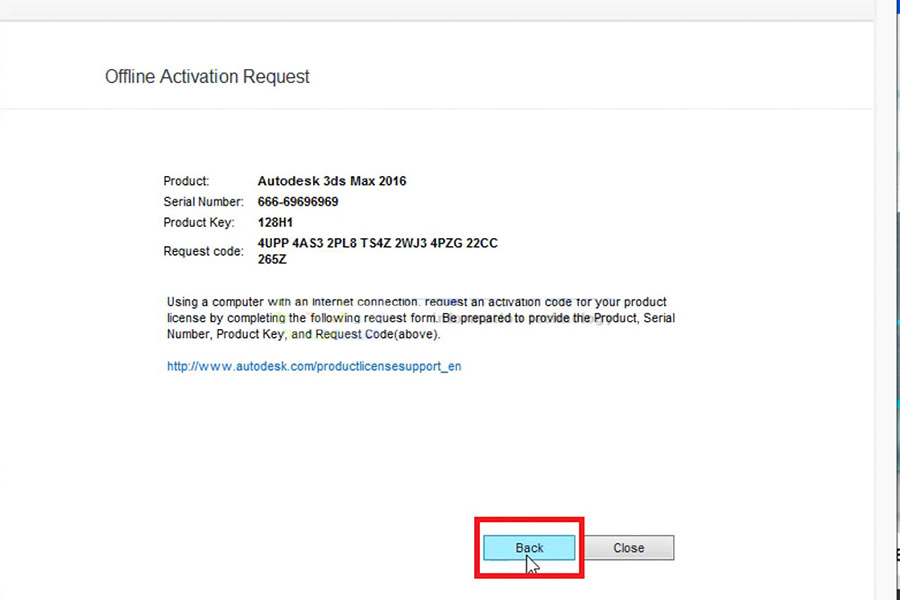Select the serial number 666-69696969
Viewport: 900px width, 600px height.
click(x=298, y=202)
